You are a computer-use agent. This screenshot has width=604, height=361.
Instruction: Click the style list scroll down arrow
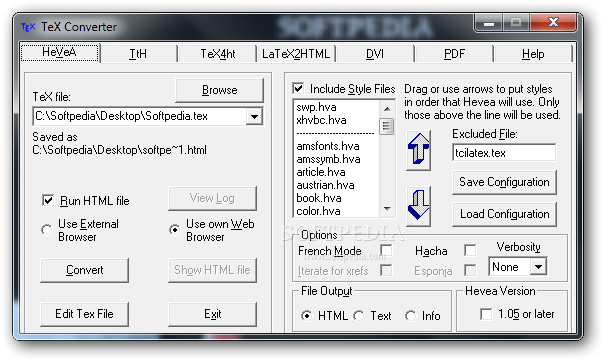387,208
